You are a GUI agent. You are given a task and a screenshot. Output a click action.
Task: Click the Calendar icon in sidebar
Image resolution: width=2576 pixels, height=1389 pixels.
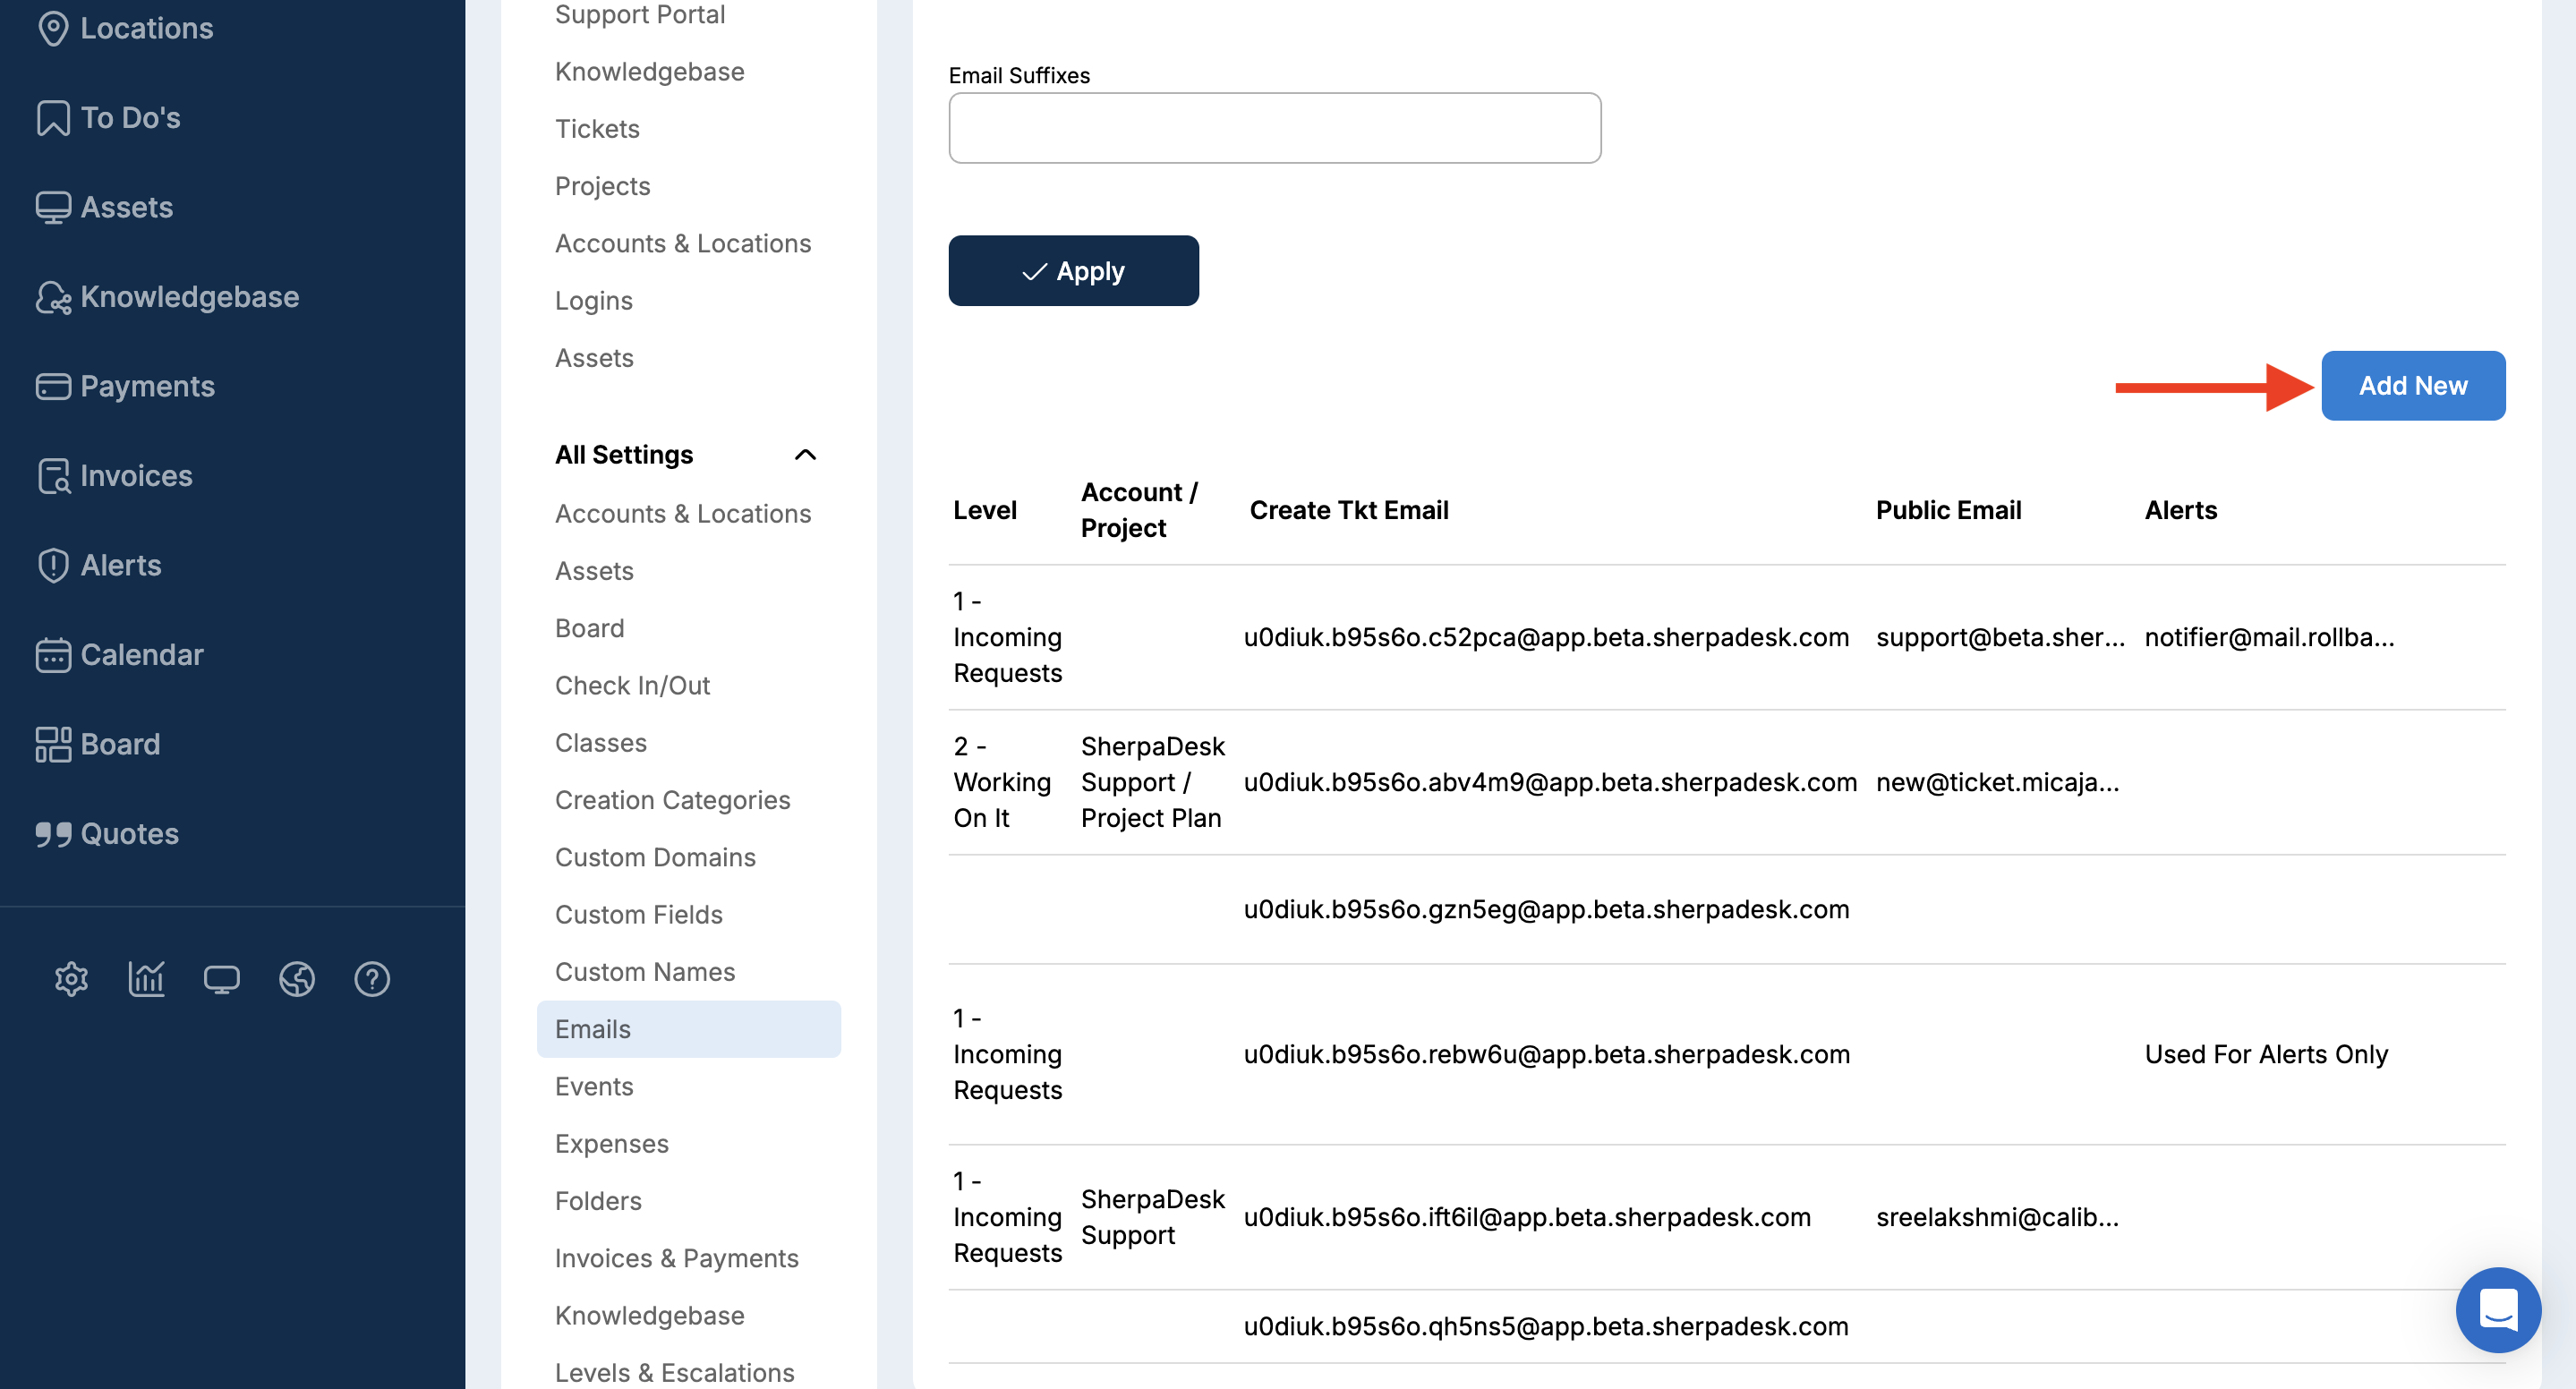point(53,655)
